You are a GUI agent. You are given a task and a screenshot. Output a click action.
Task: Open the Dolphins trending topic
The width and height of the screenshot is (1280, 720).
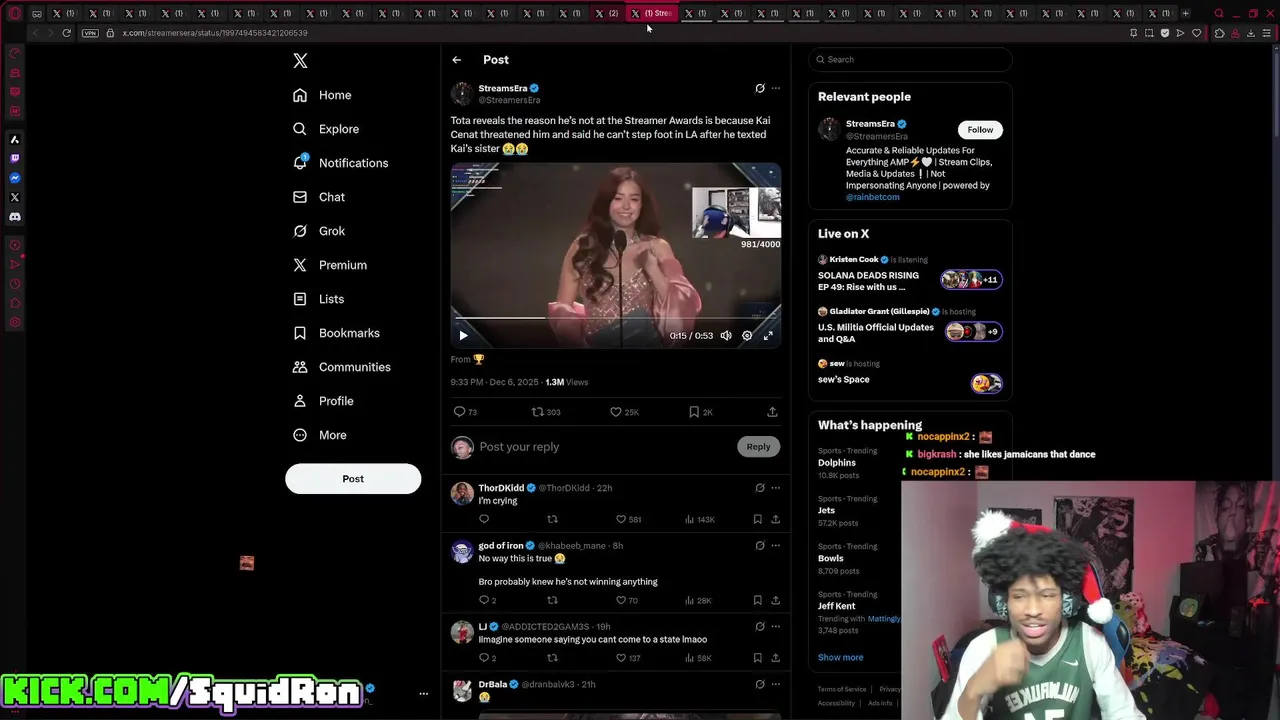[x=837, y=463]
